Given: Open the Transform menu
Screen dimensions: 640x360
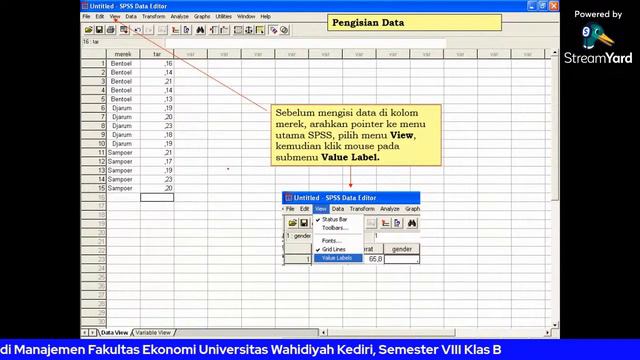Looking at the screenshot, I should 153,16.
